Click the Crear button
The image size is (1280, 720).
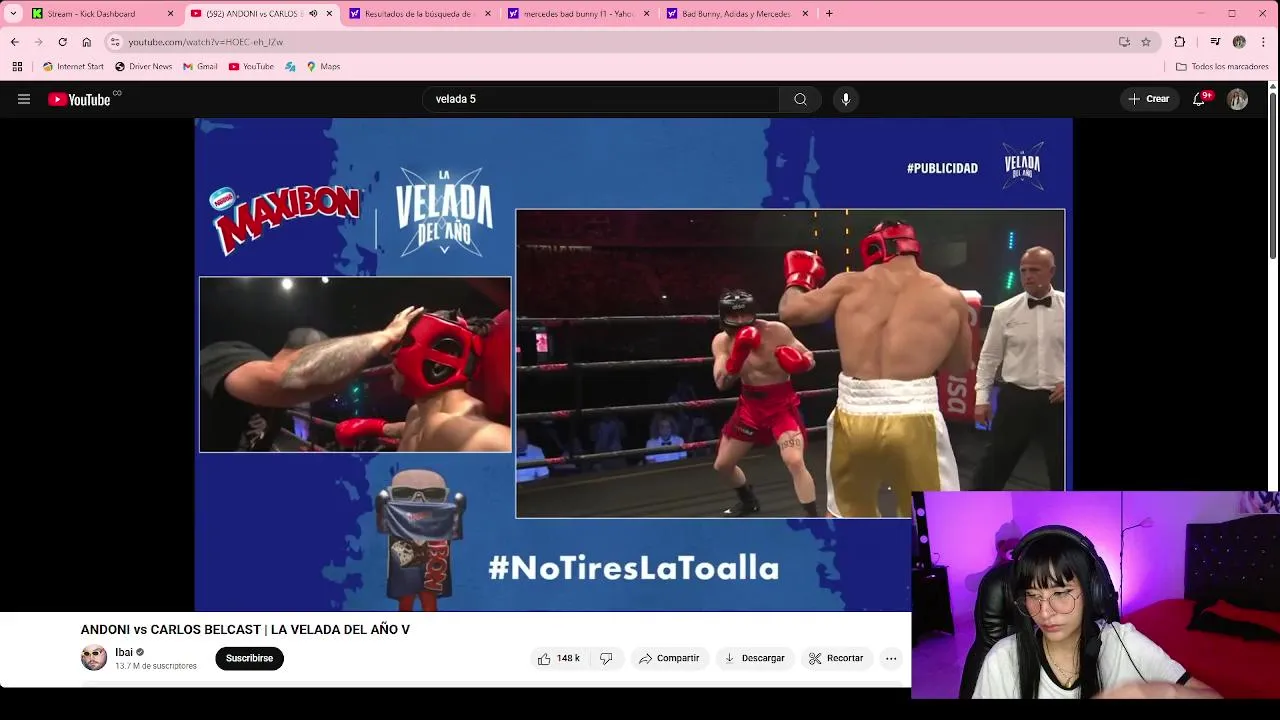[x=1148, y=99]
